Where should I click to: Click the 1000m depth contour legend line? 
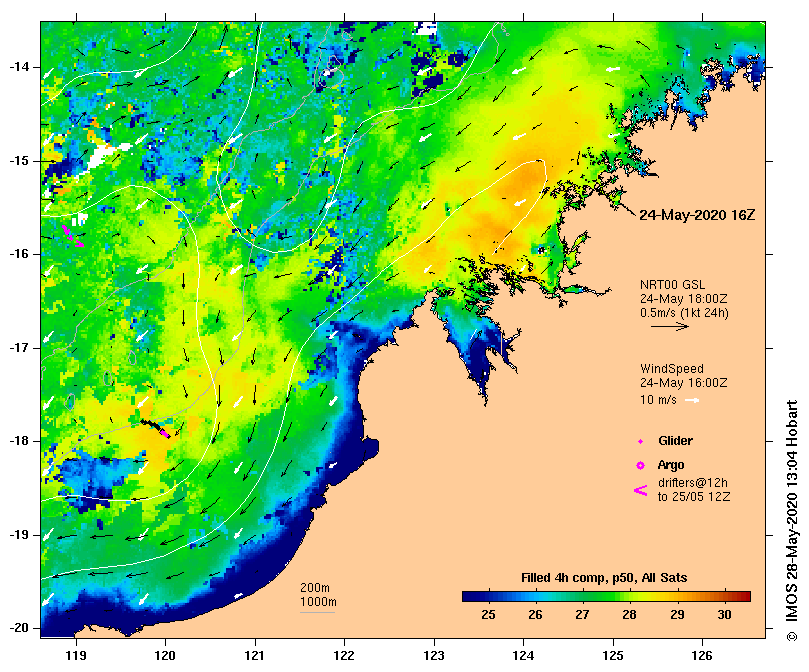(317, 613)
